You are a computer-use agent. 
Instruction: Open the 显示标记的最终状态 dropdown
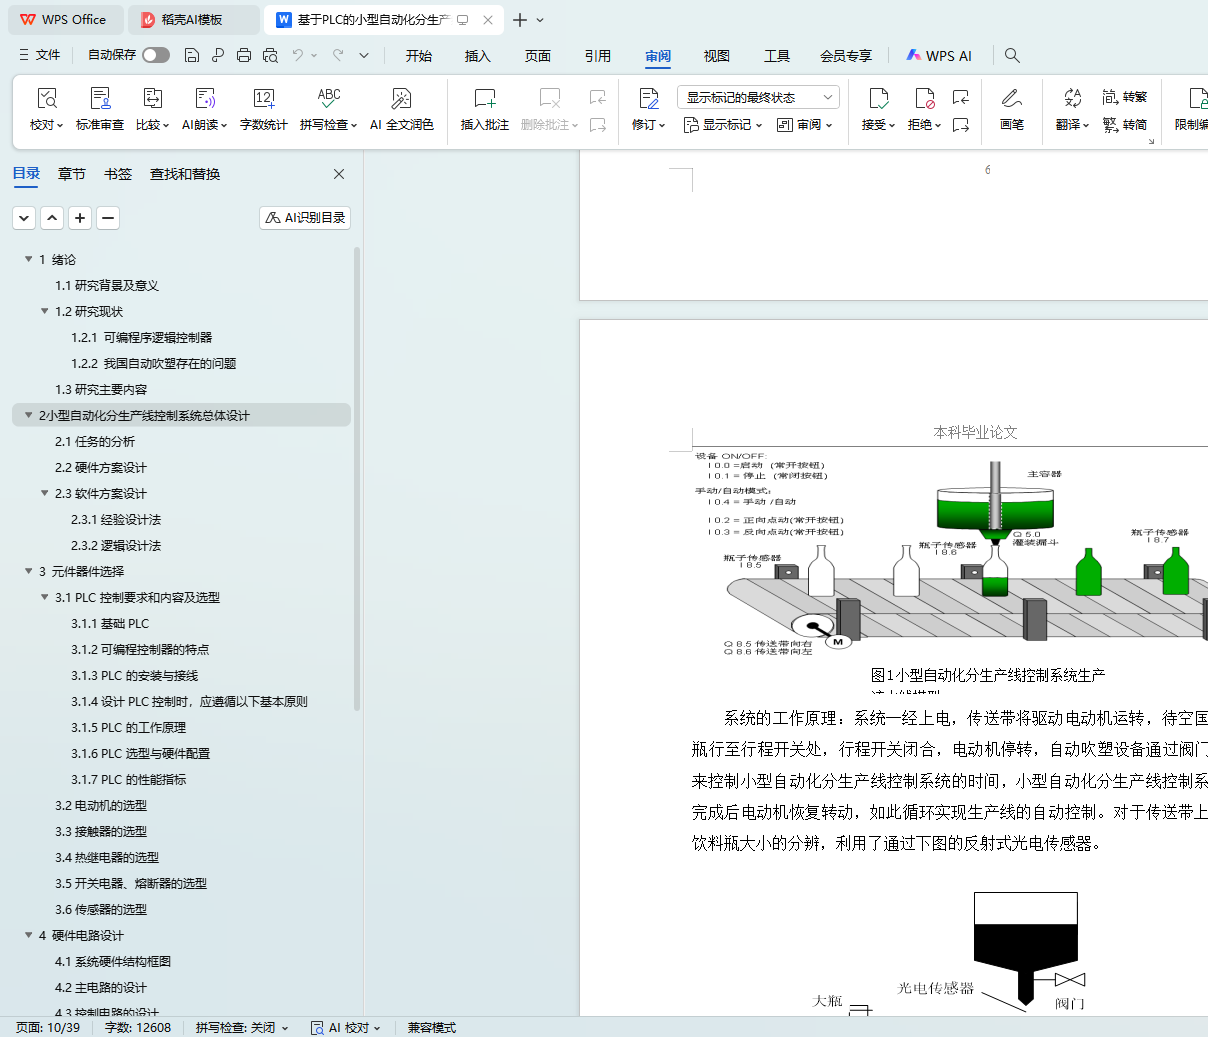(758, 97)
